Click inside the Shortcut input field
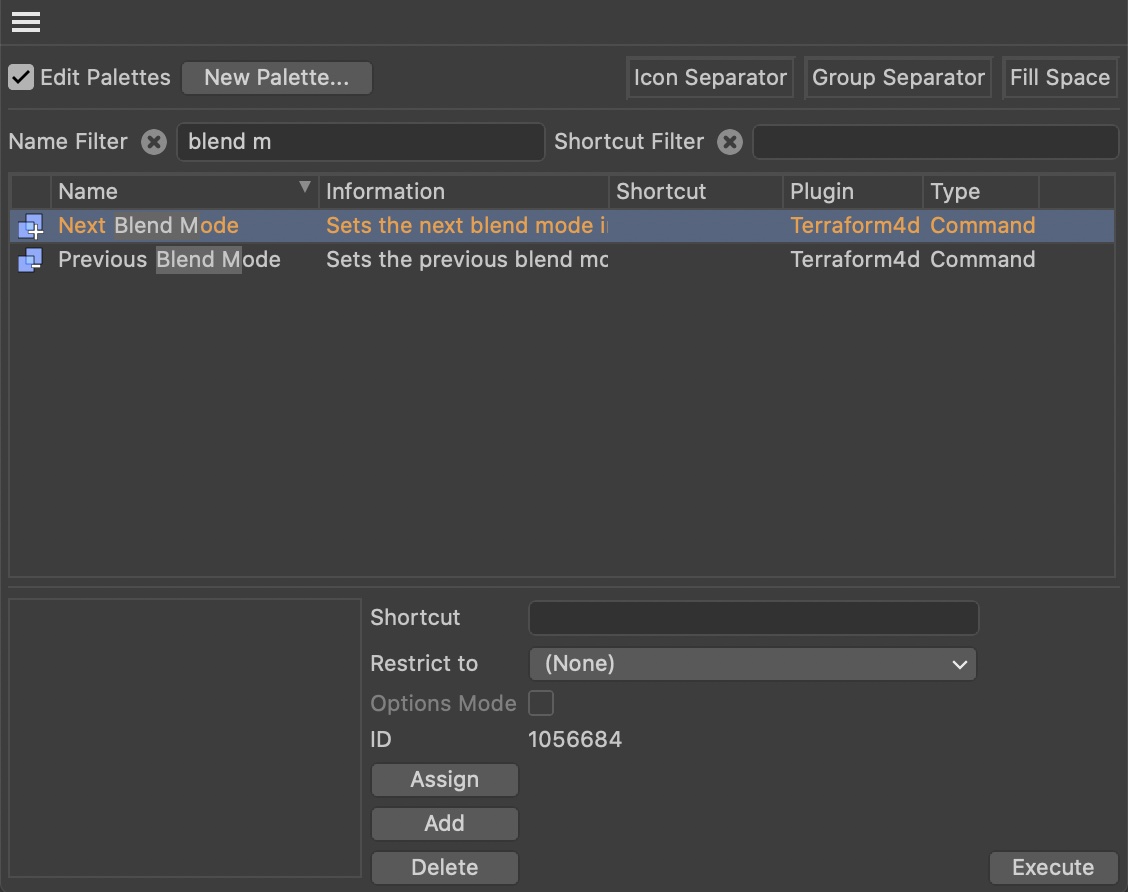 (x=752, y=618)
